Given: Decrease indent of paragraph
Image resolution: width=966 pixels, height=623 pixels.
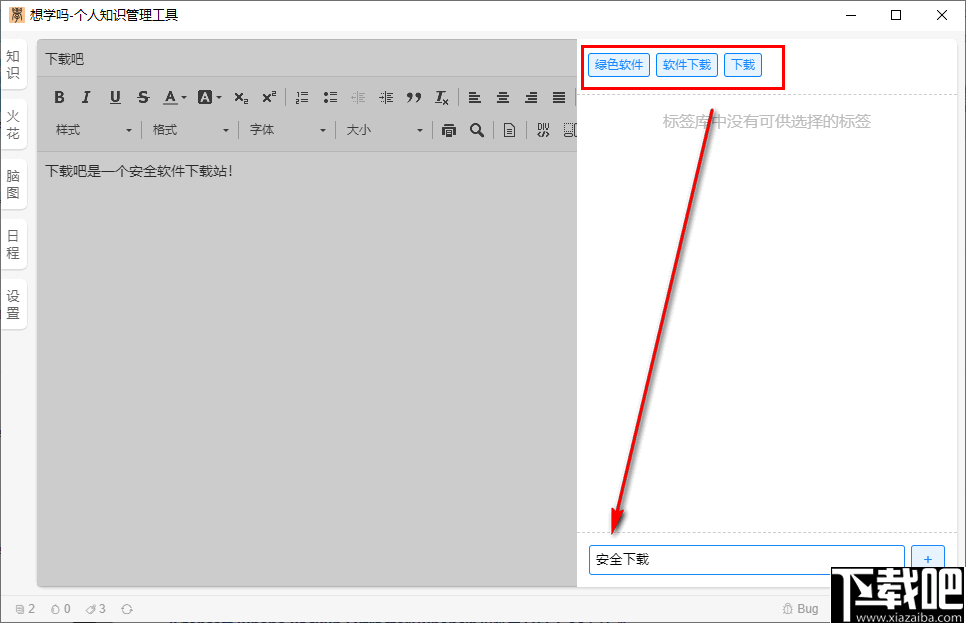Looking at the screenshot, I should tap(358, 97).
